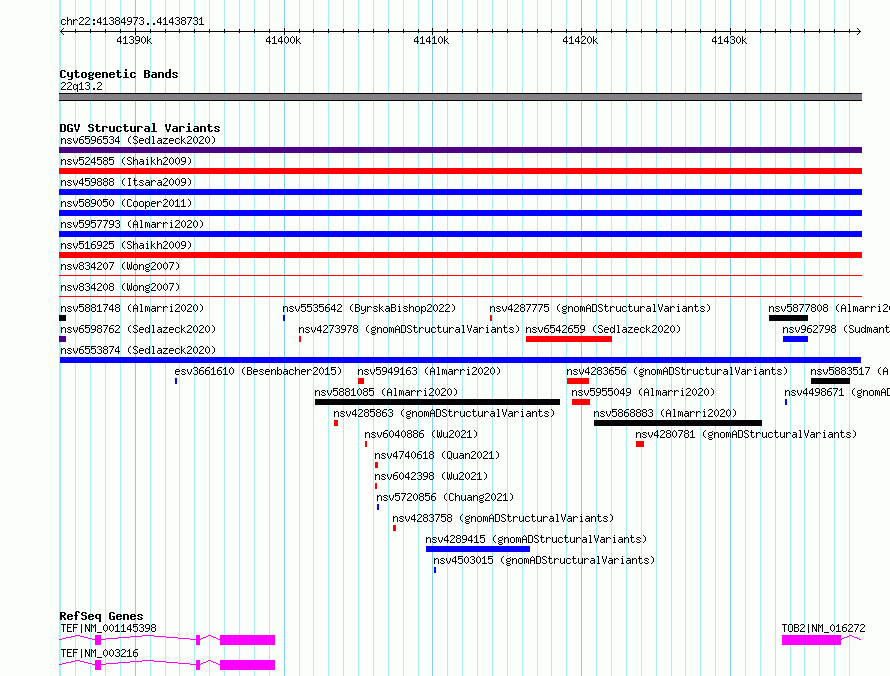Click the 41390k ruler position

[x=134, y=40]
